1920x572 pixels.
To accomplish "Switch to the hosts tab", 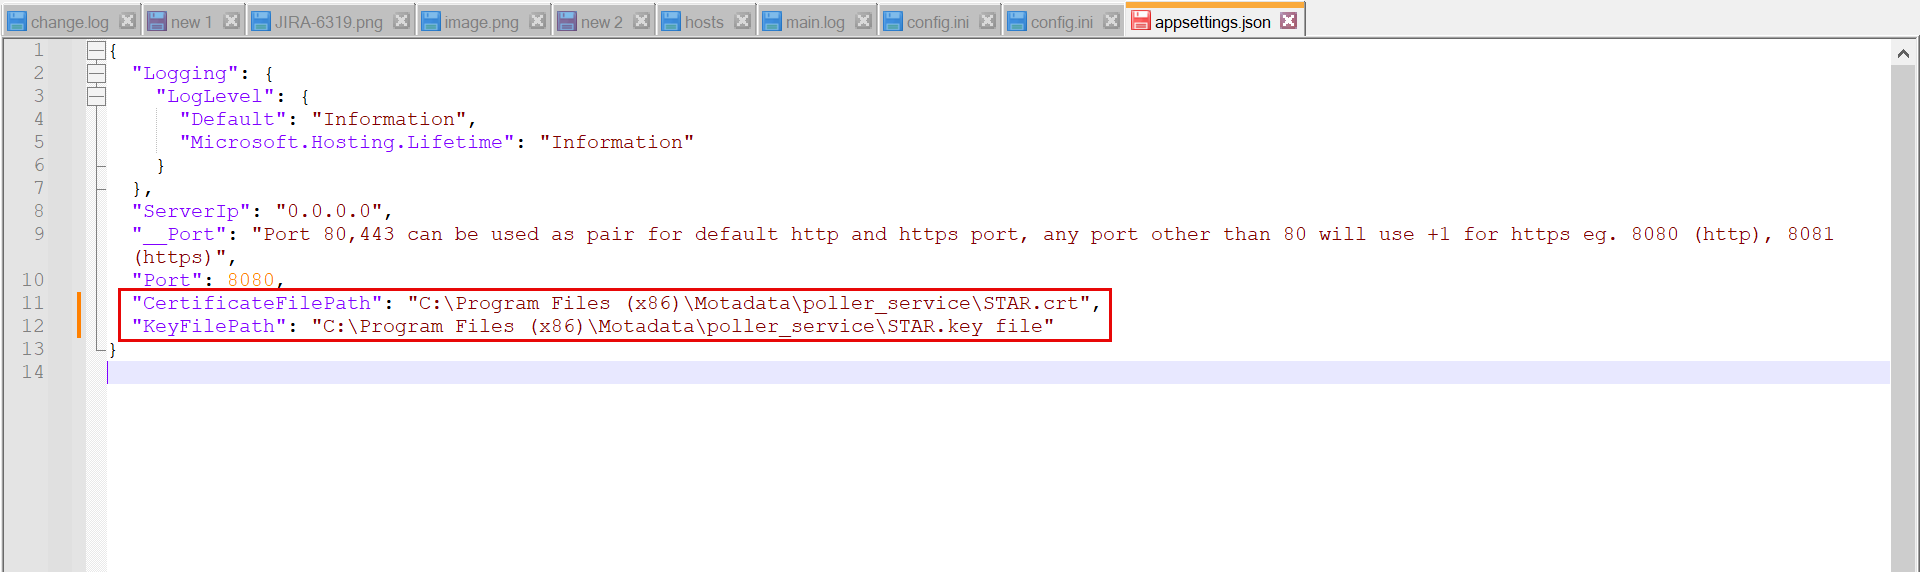I will [x=703, y=22].
